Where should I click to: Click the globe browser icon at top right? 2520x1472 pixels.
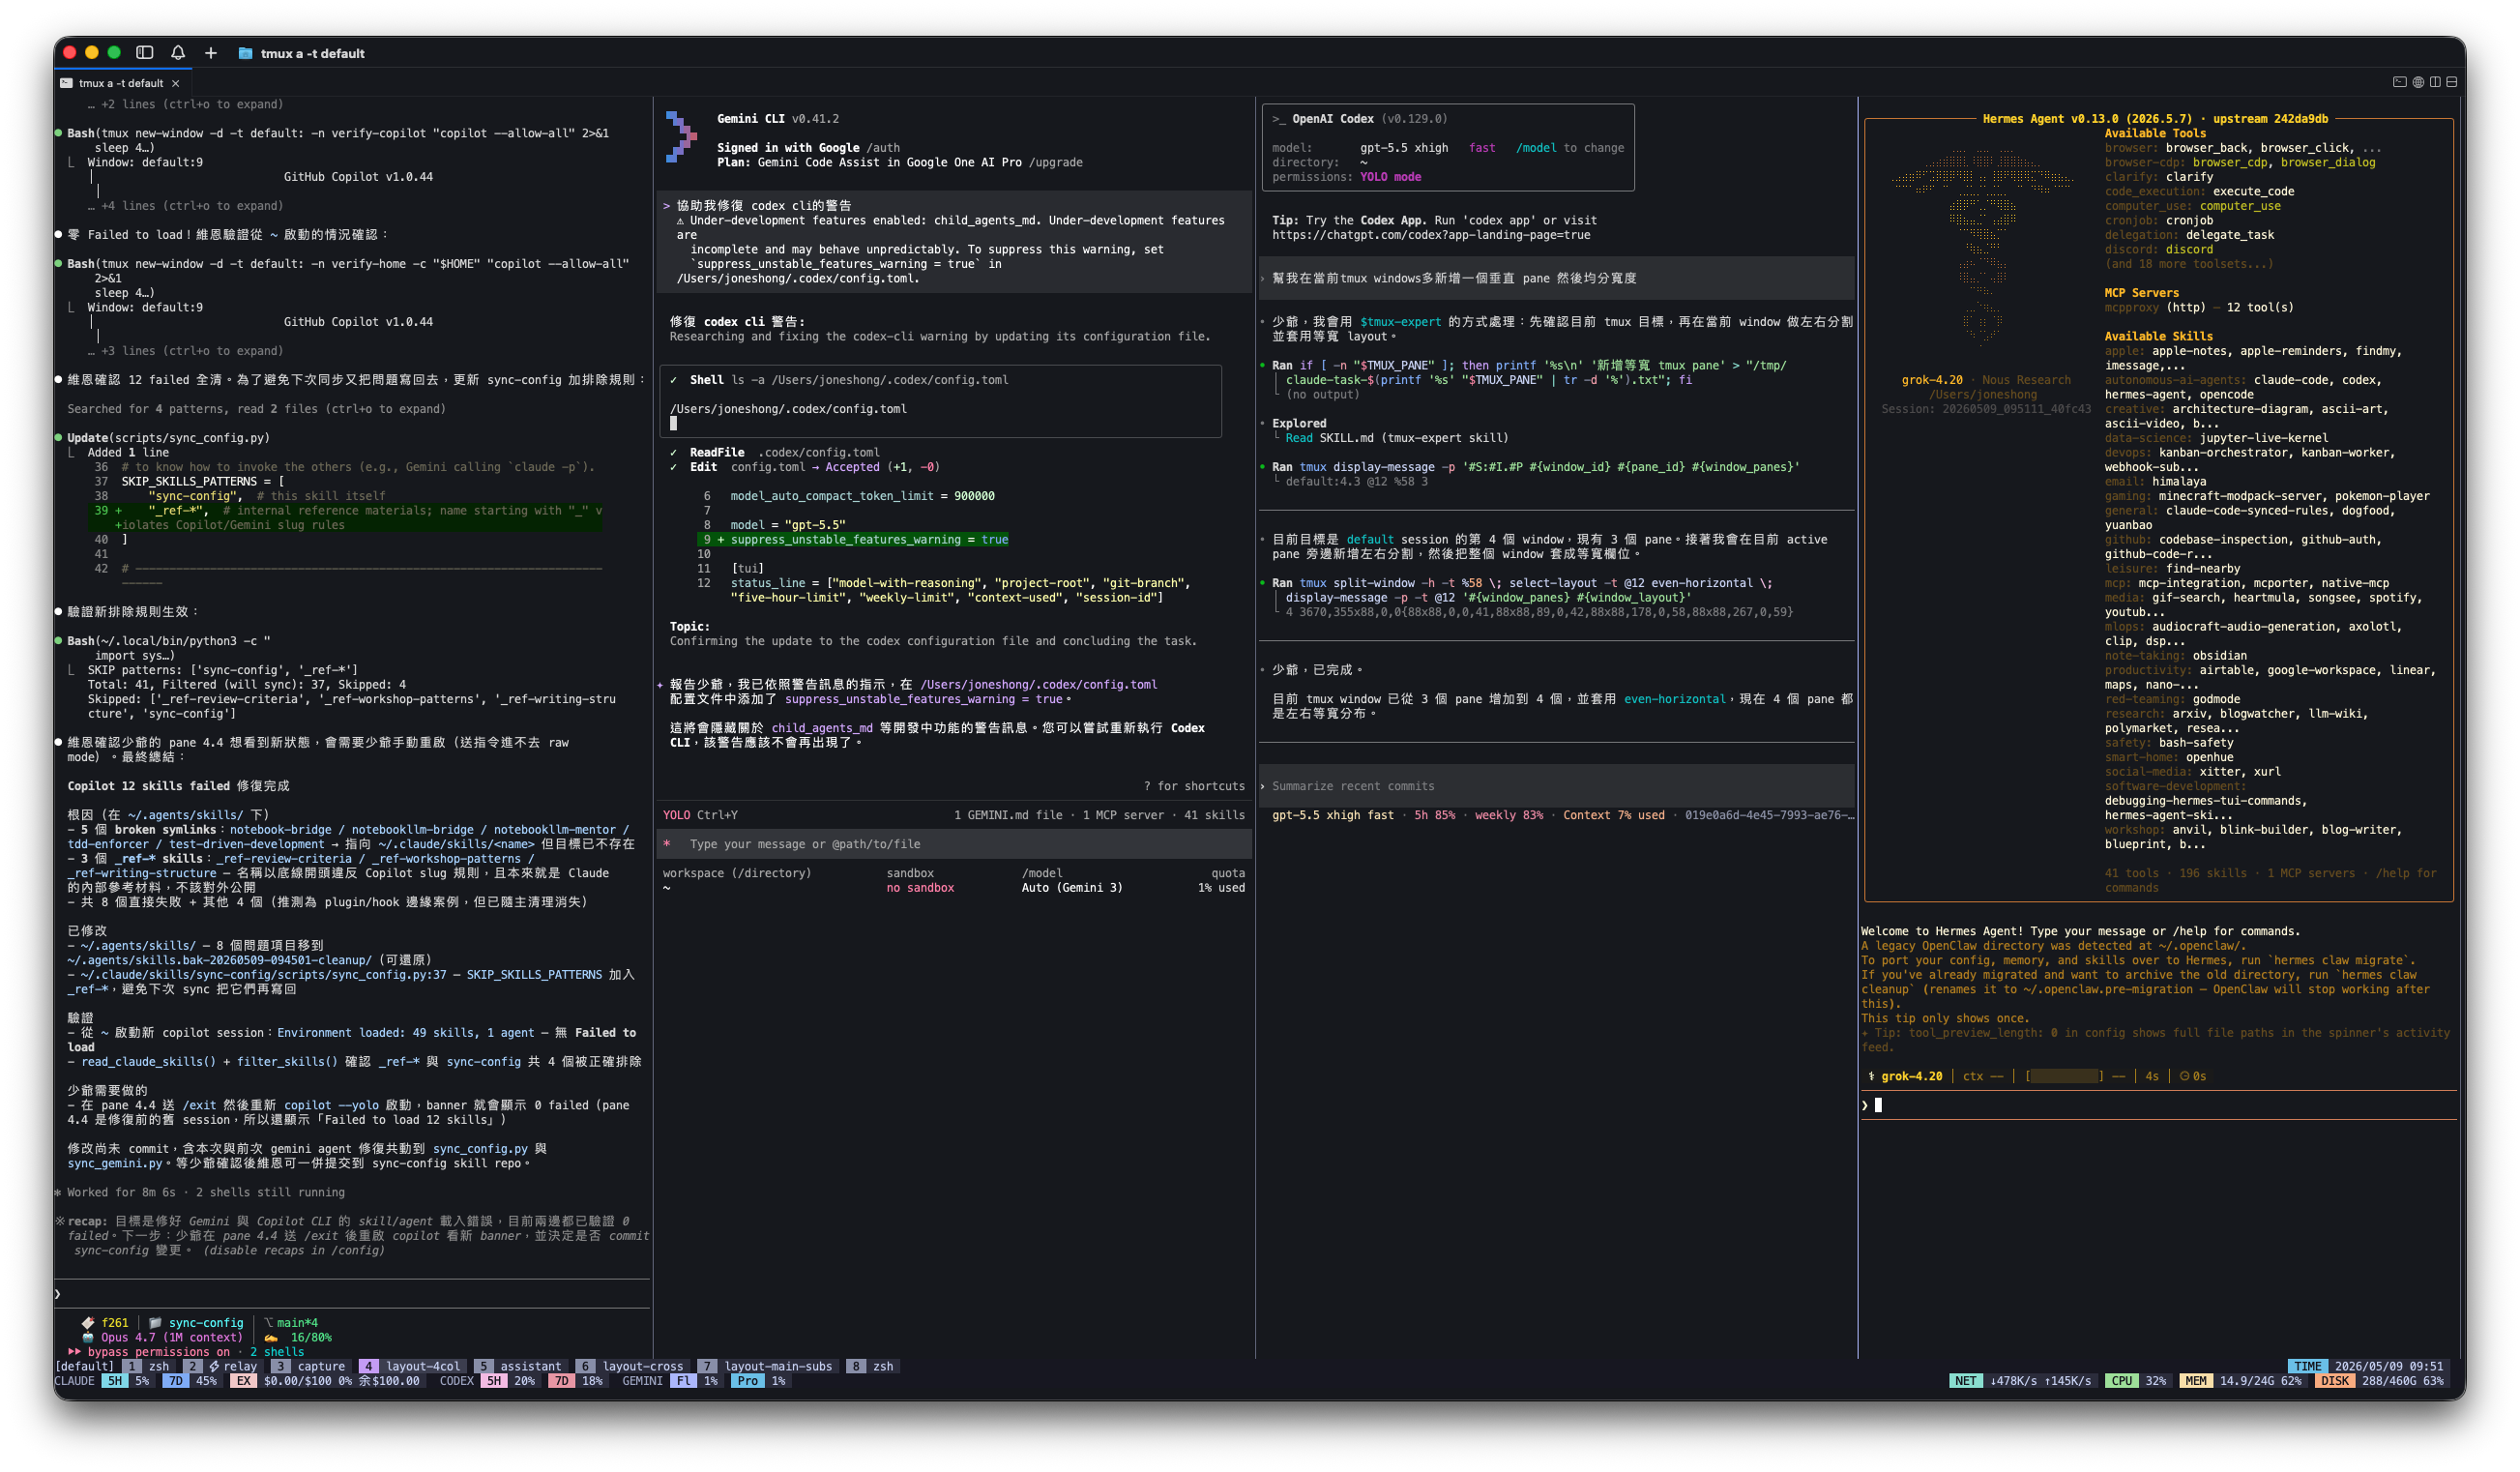point(2418,82)
